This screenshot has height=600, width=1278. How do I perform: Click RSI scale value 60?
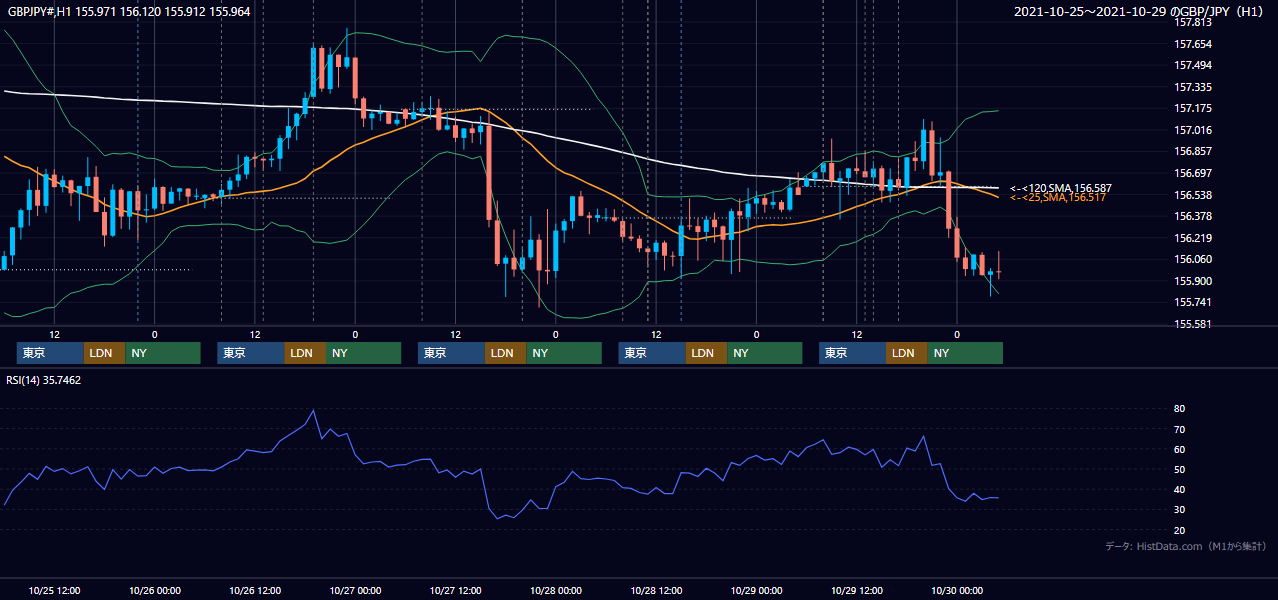point(1180,449)
